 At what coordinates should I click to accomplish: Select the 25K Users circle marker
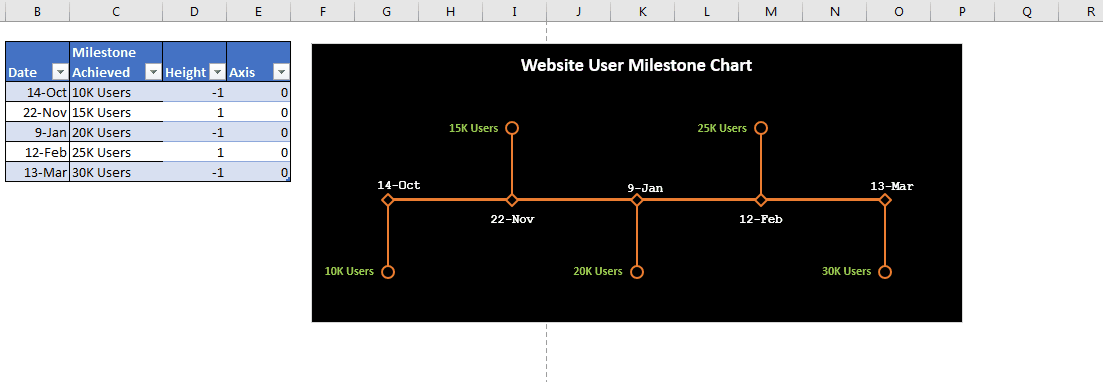coord(760,128)
